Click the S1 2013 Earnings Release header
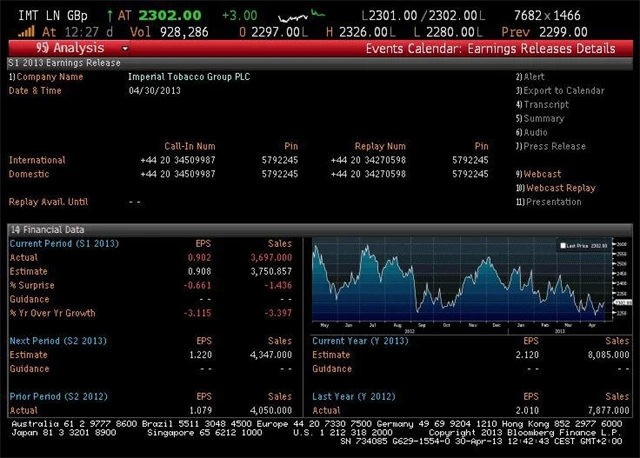Image resolution: width=640 pixels, height=458 pixels. pos(320,63)
